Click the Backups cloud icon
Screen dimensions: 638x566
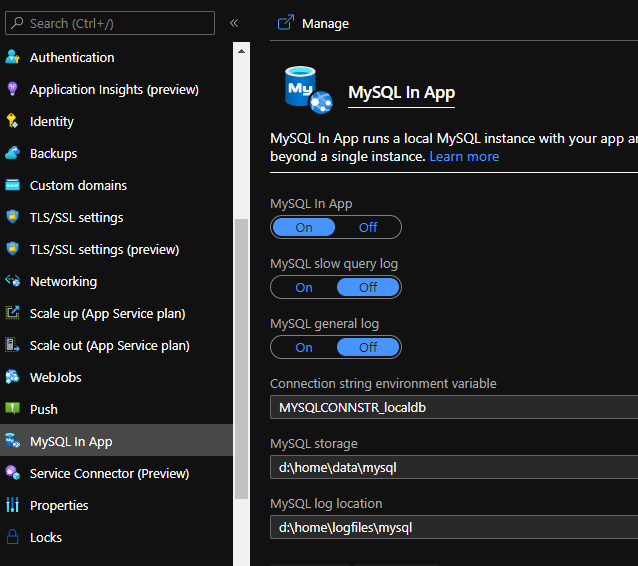point(13,153)
